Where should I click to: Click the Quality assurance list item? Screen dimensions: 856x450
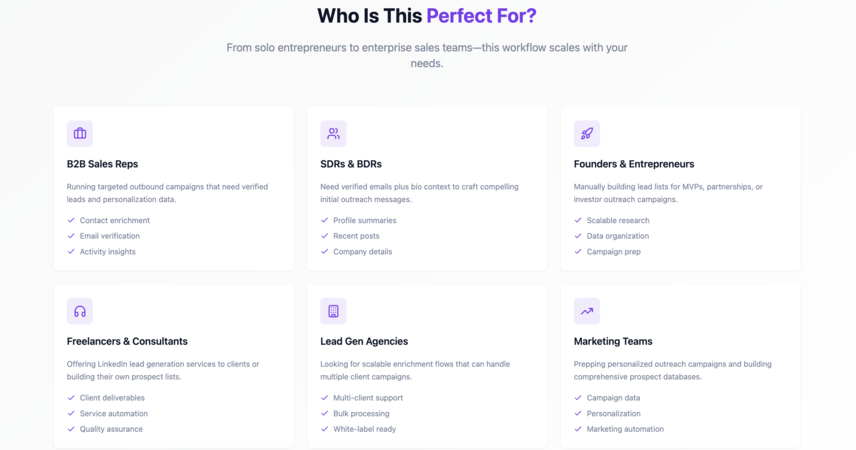pos(111,429)
